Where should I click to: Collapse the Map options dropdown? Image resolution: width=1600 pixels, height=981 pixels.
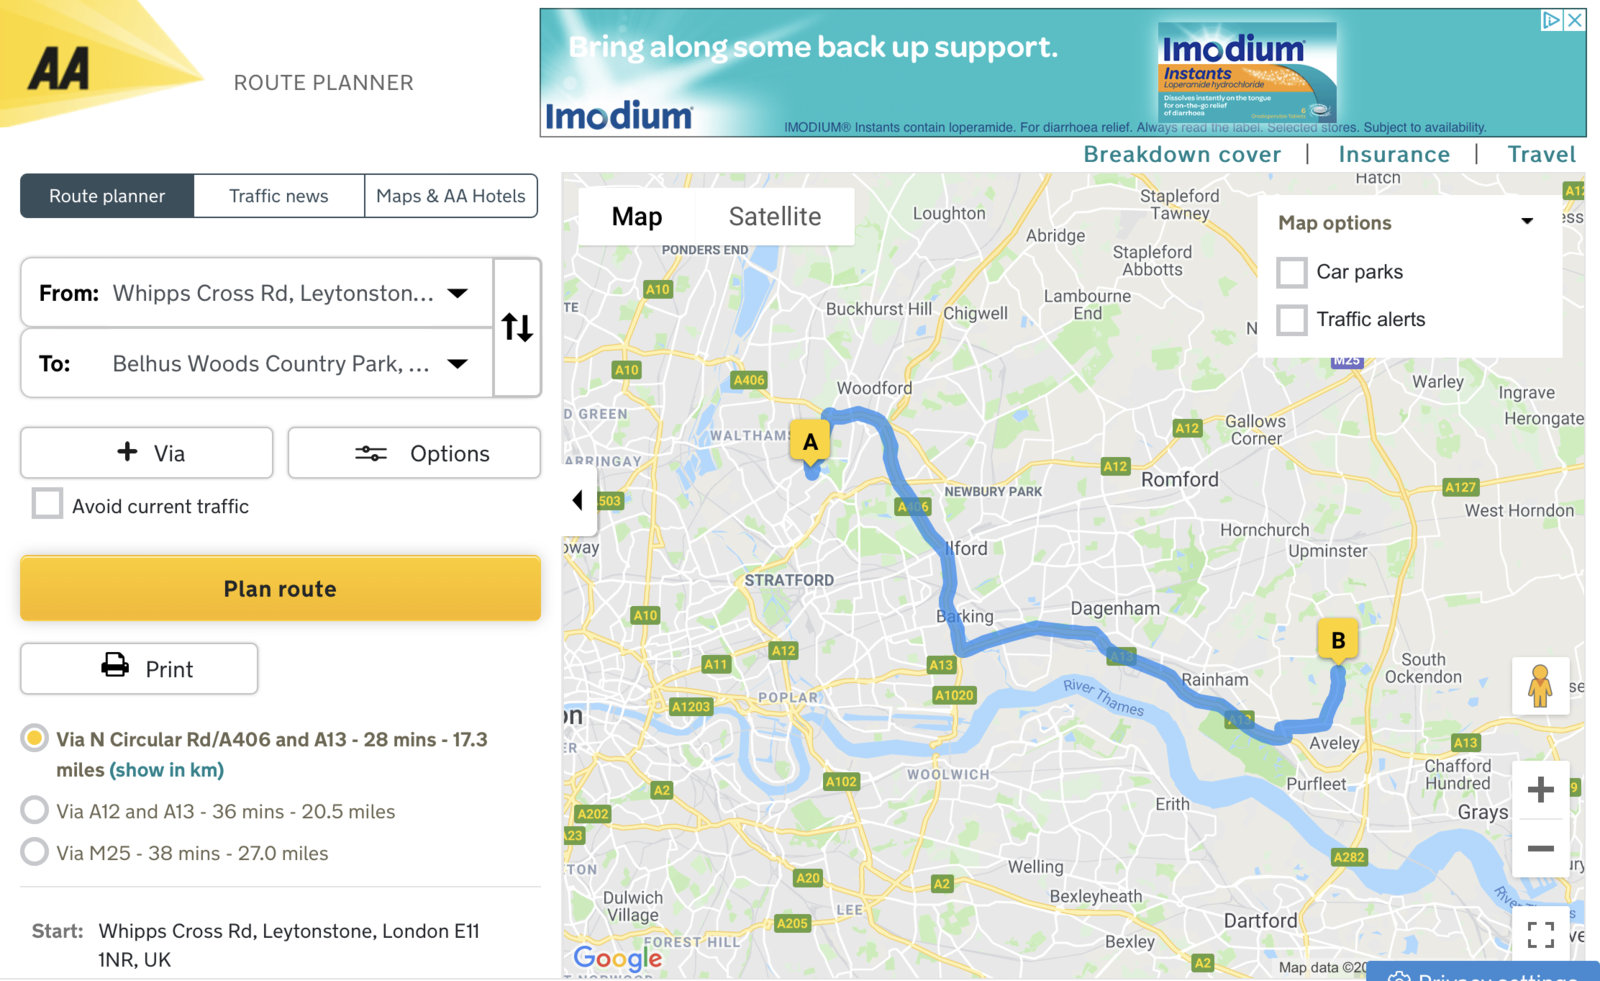(x=1526, y=222)
